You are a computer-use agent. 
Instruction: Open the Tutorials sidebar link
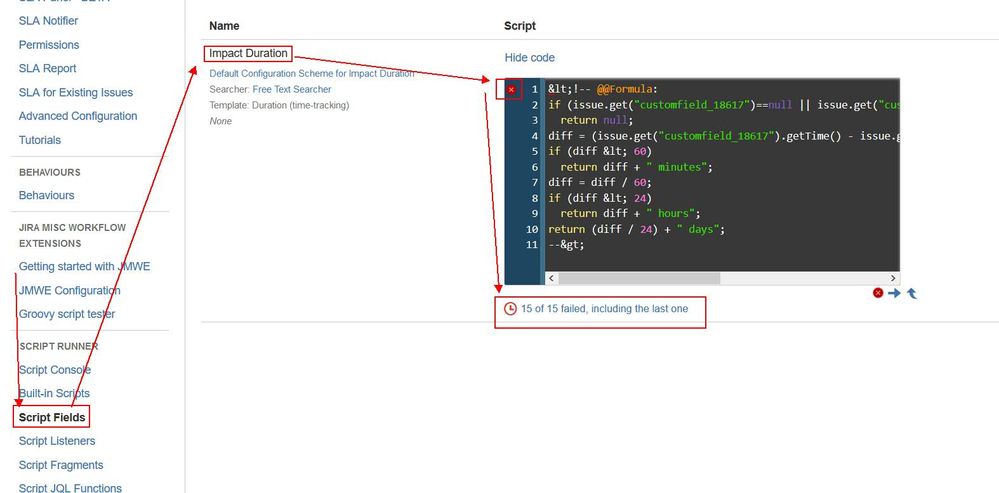coord(40,139)
